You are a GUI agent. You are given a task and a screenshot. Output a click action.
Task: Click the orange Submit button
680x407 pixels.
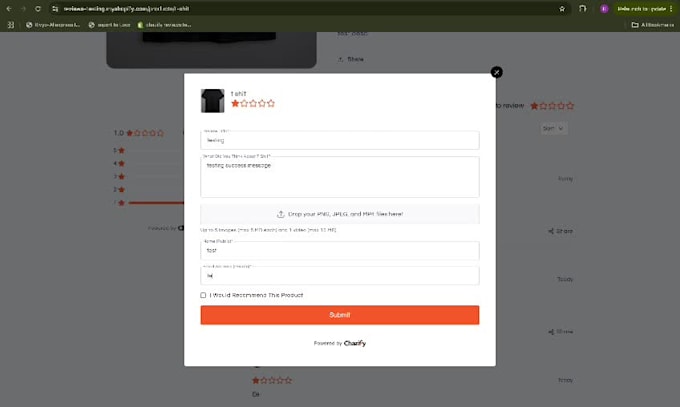coord(340,315)
